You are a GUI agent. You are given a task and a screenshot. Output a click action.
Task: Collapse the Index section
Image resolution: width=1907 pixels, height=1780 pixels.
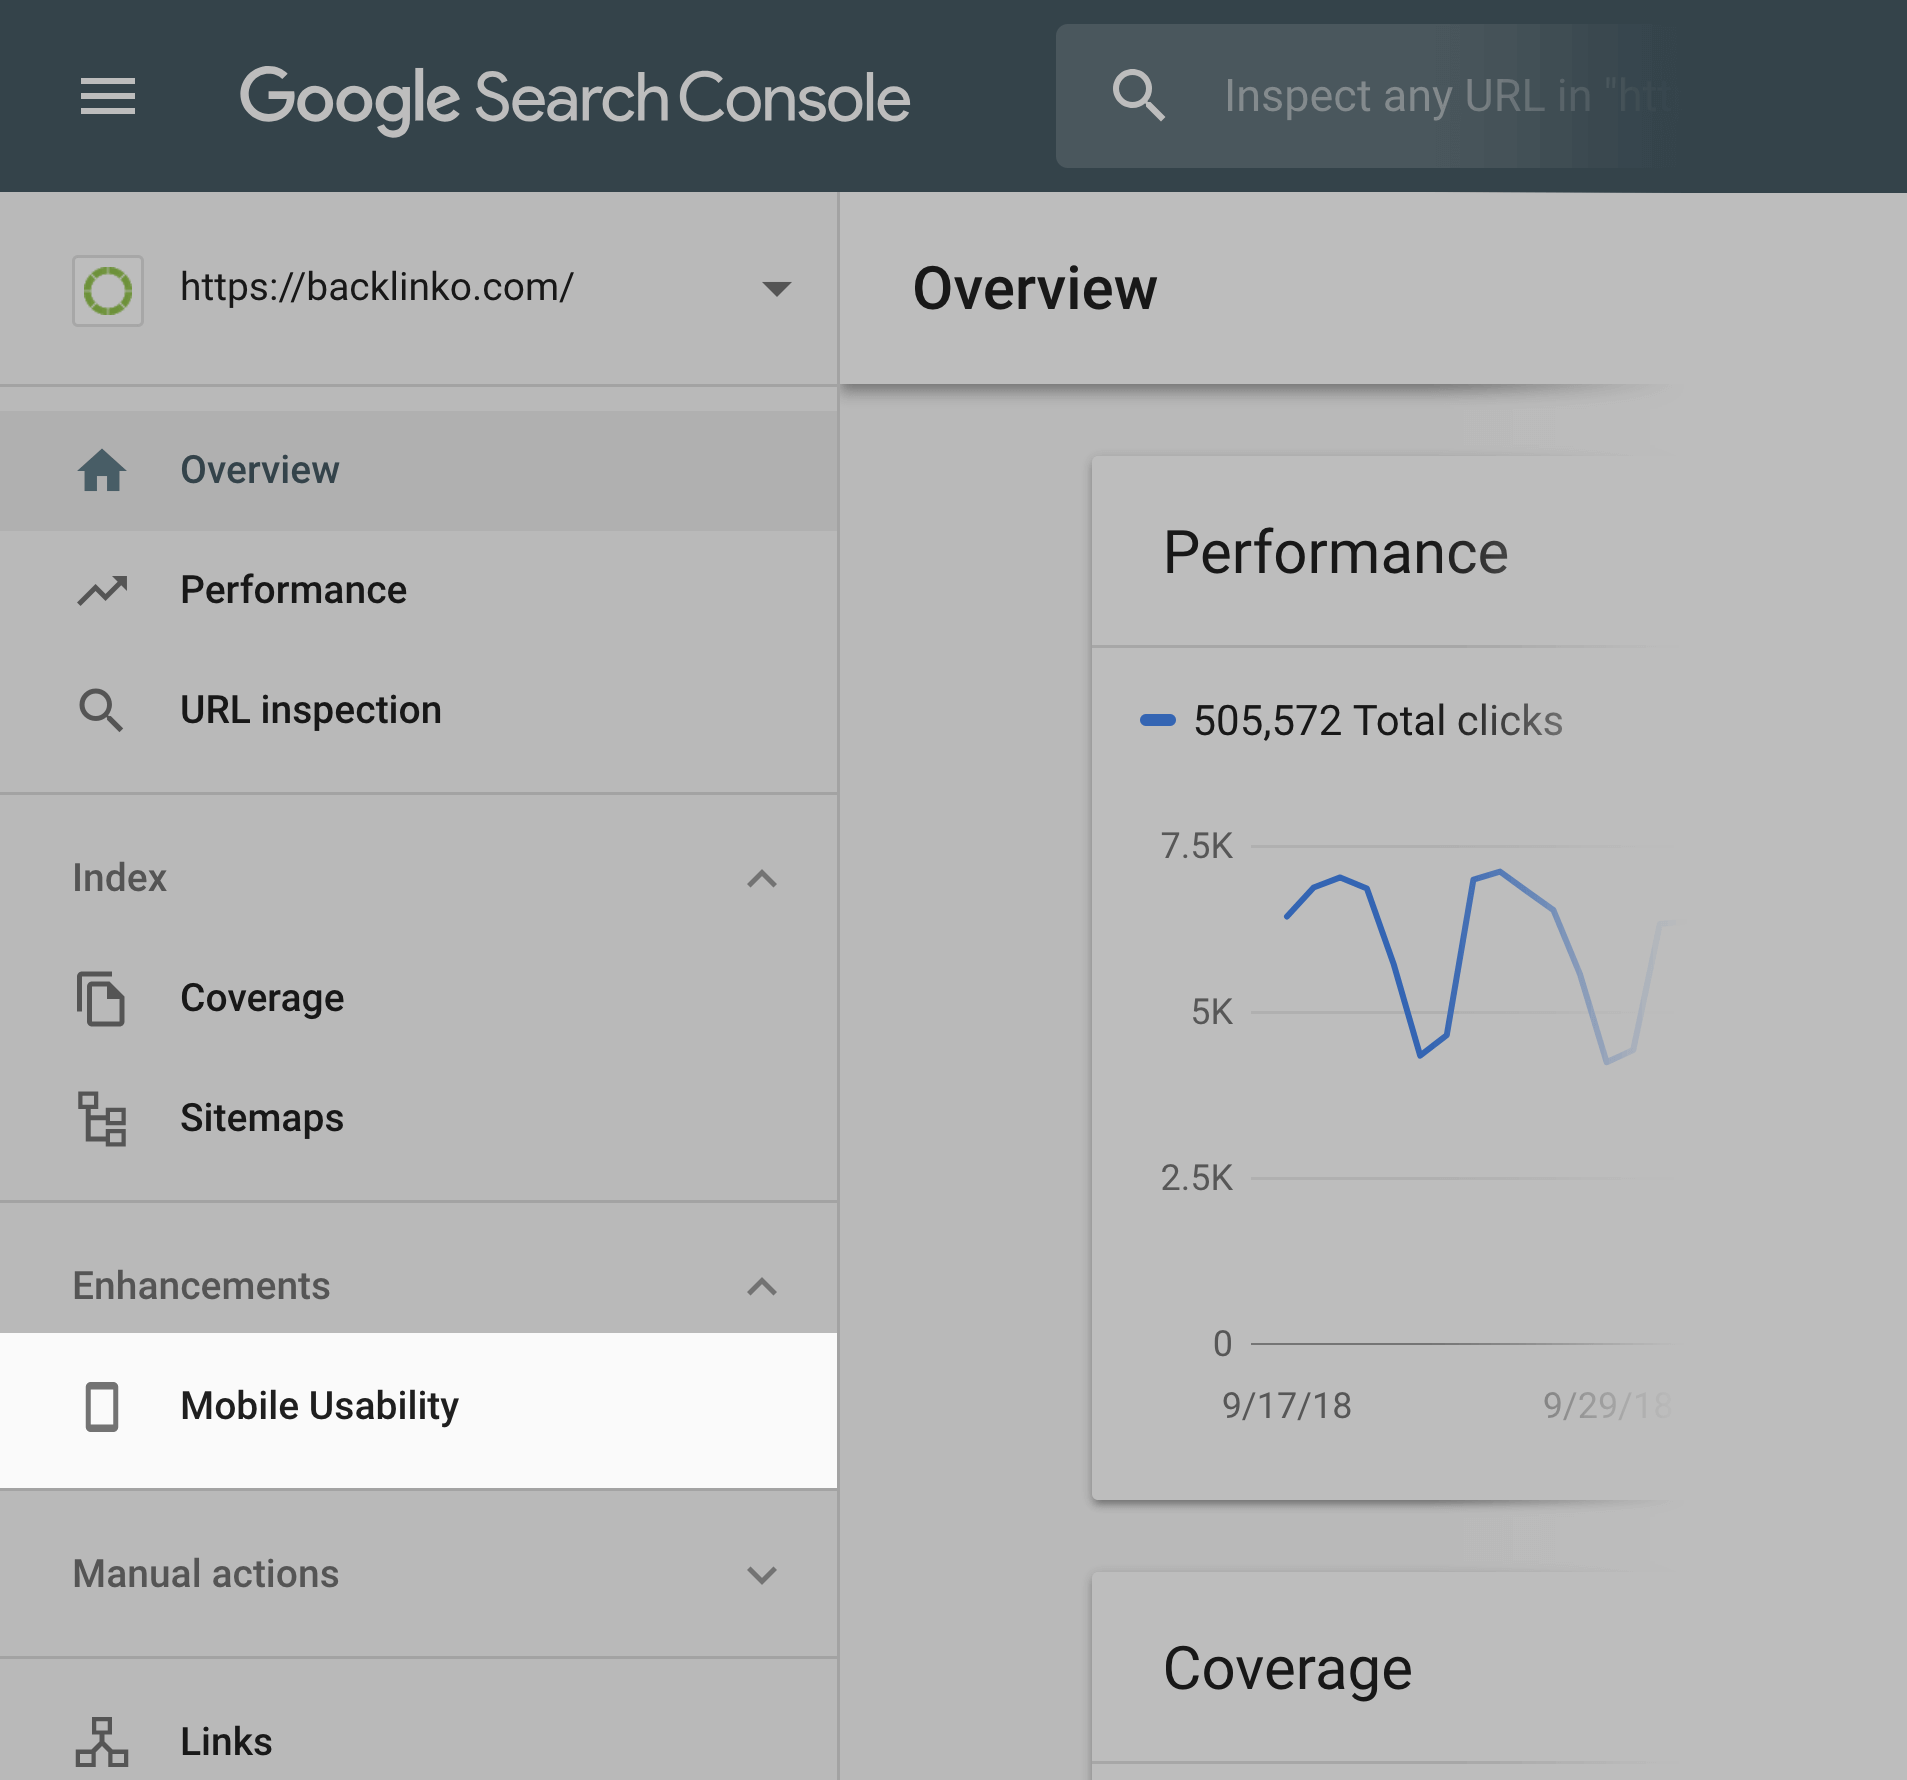(x=762, y=878)
